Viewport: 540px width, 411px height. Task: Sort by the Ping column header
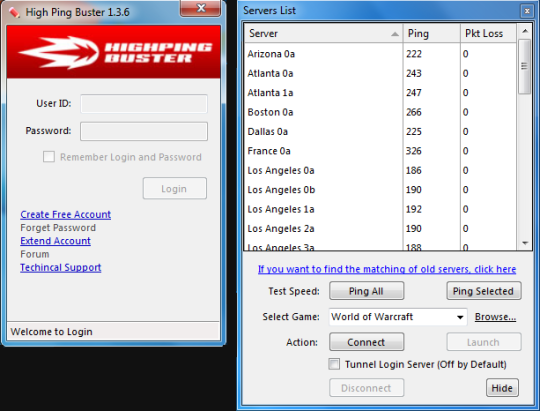(432, 33)
